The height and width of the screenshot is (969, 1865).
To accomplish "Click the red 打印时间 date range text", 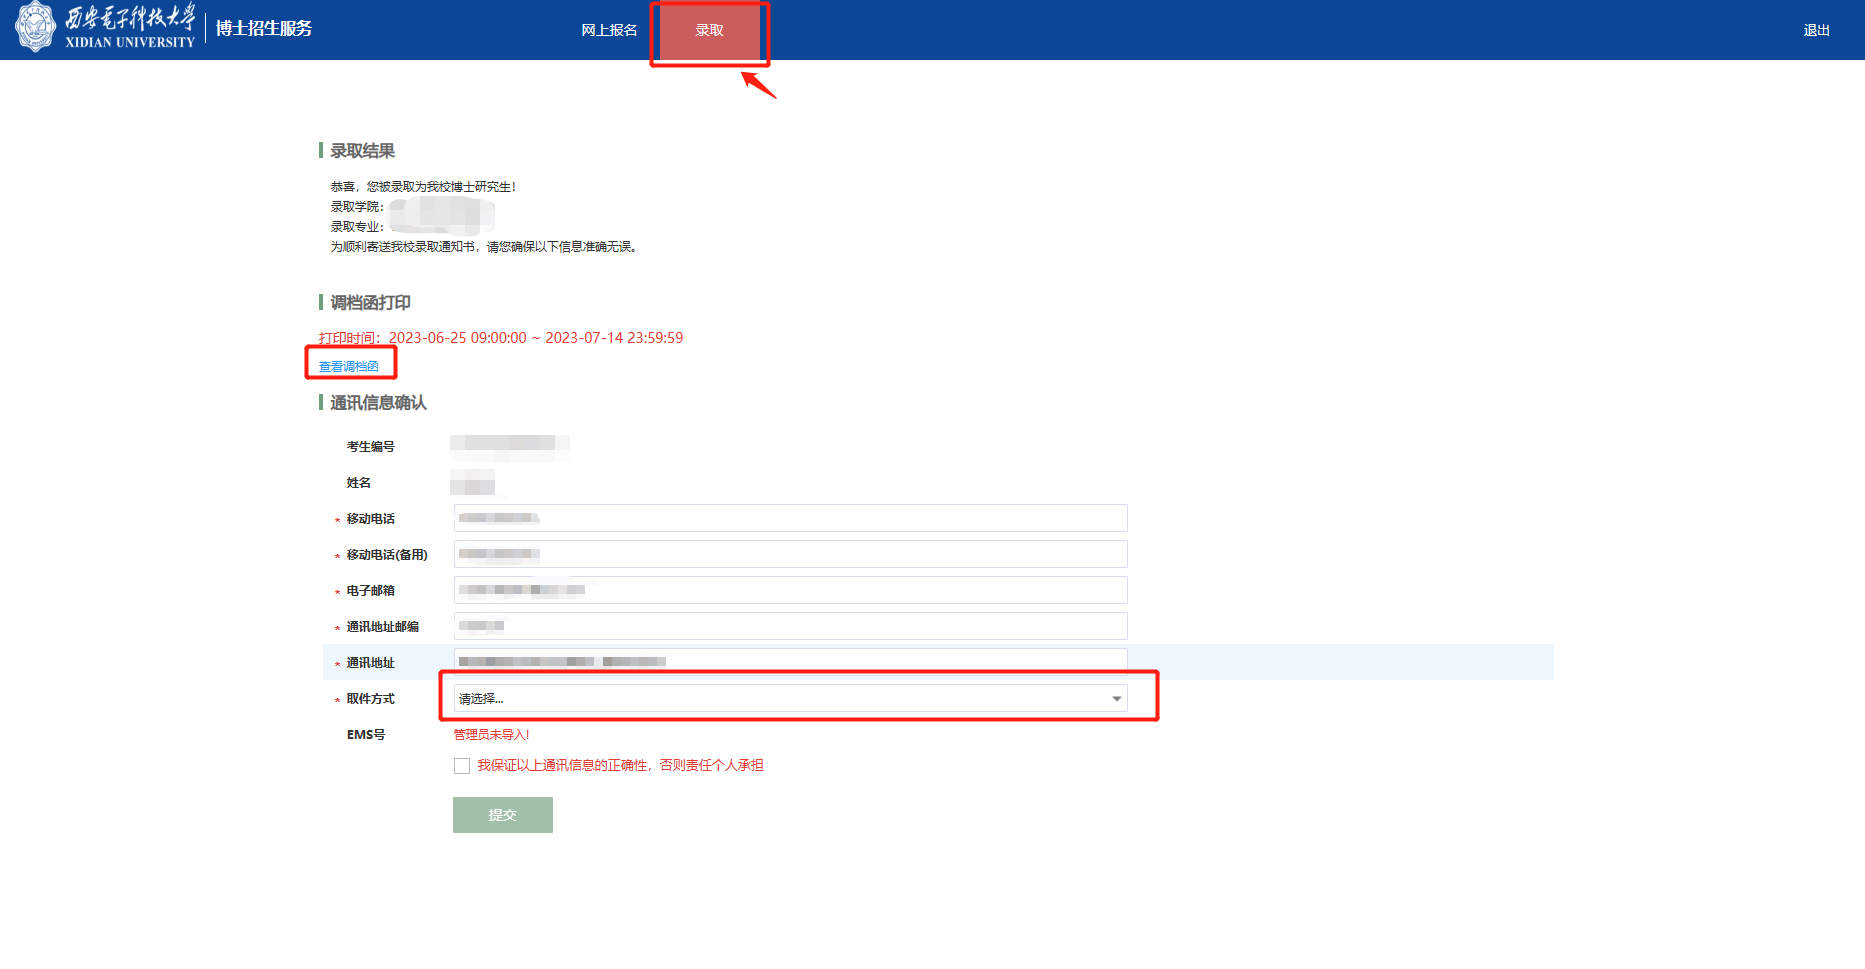I will point(501,338).
